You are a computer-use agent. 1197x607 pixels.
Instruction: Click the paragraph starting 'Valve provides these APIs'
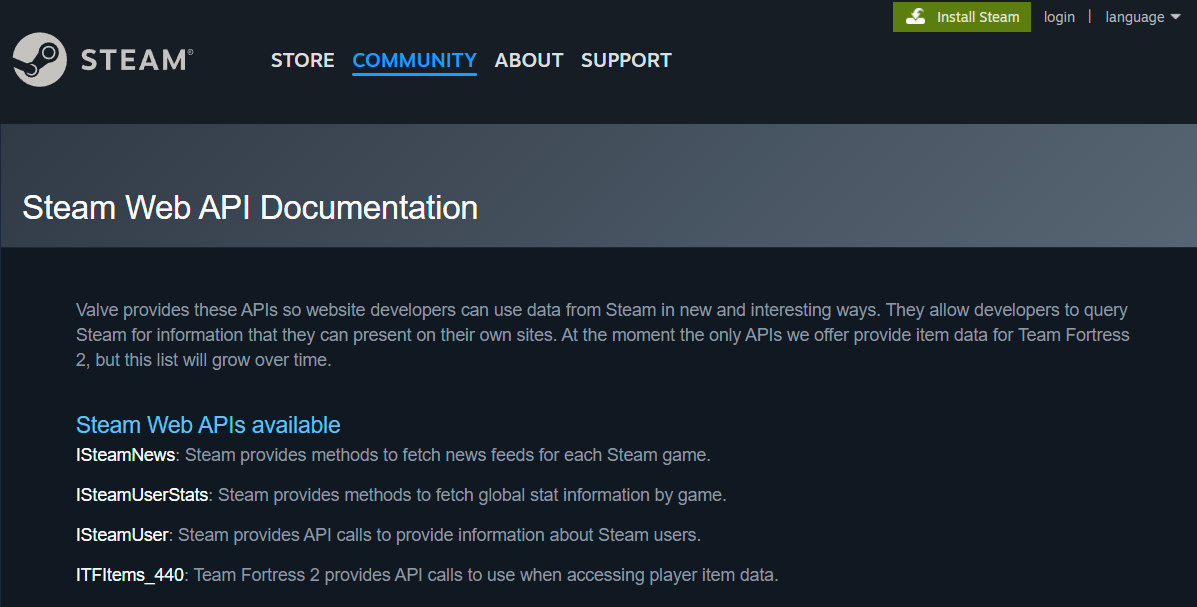tap(602, 334)
